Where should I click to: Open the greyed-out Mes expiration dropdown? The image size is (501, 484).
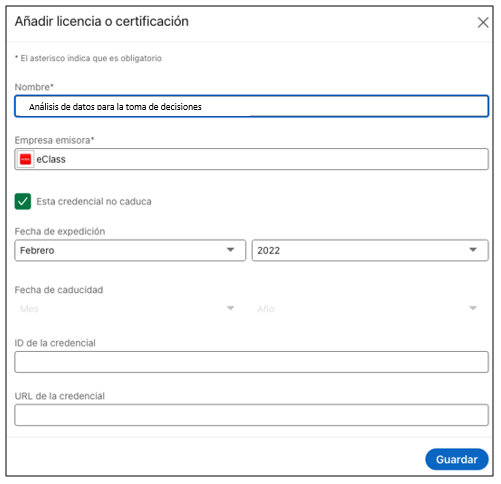[130, 309]
